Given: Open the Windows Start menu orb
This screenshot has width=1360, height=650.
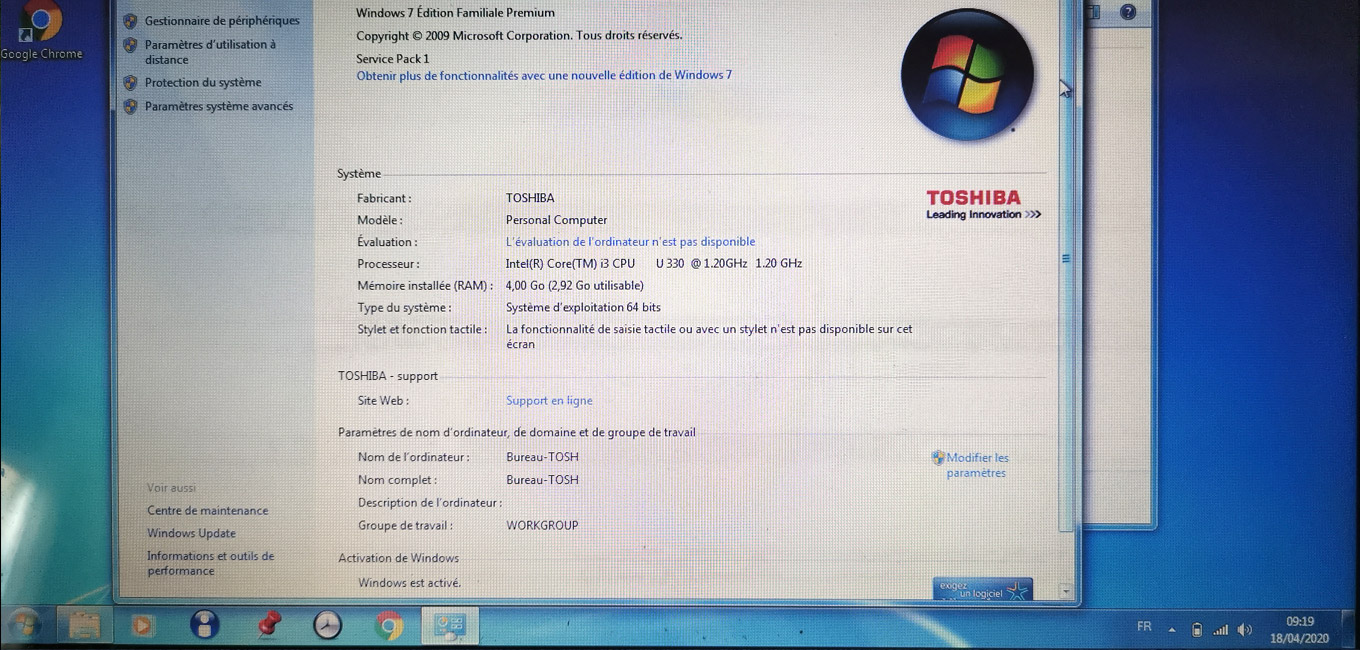Looking at the screenshot, I should (x=24, y=625).
